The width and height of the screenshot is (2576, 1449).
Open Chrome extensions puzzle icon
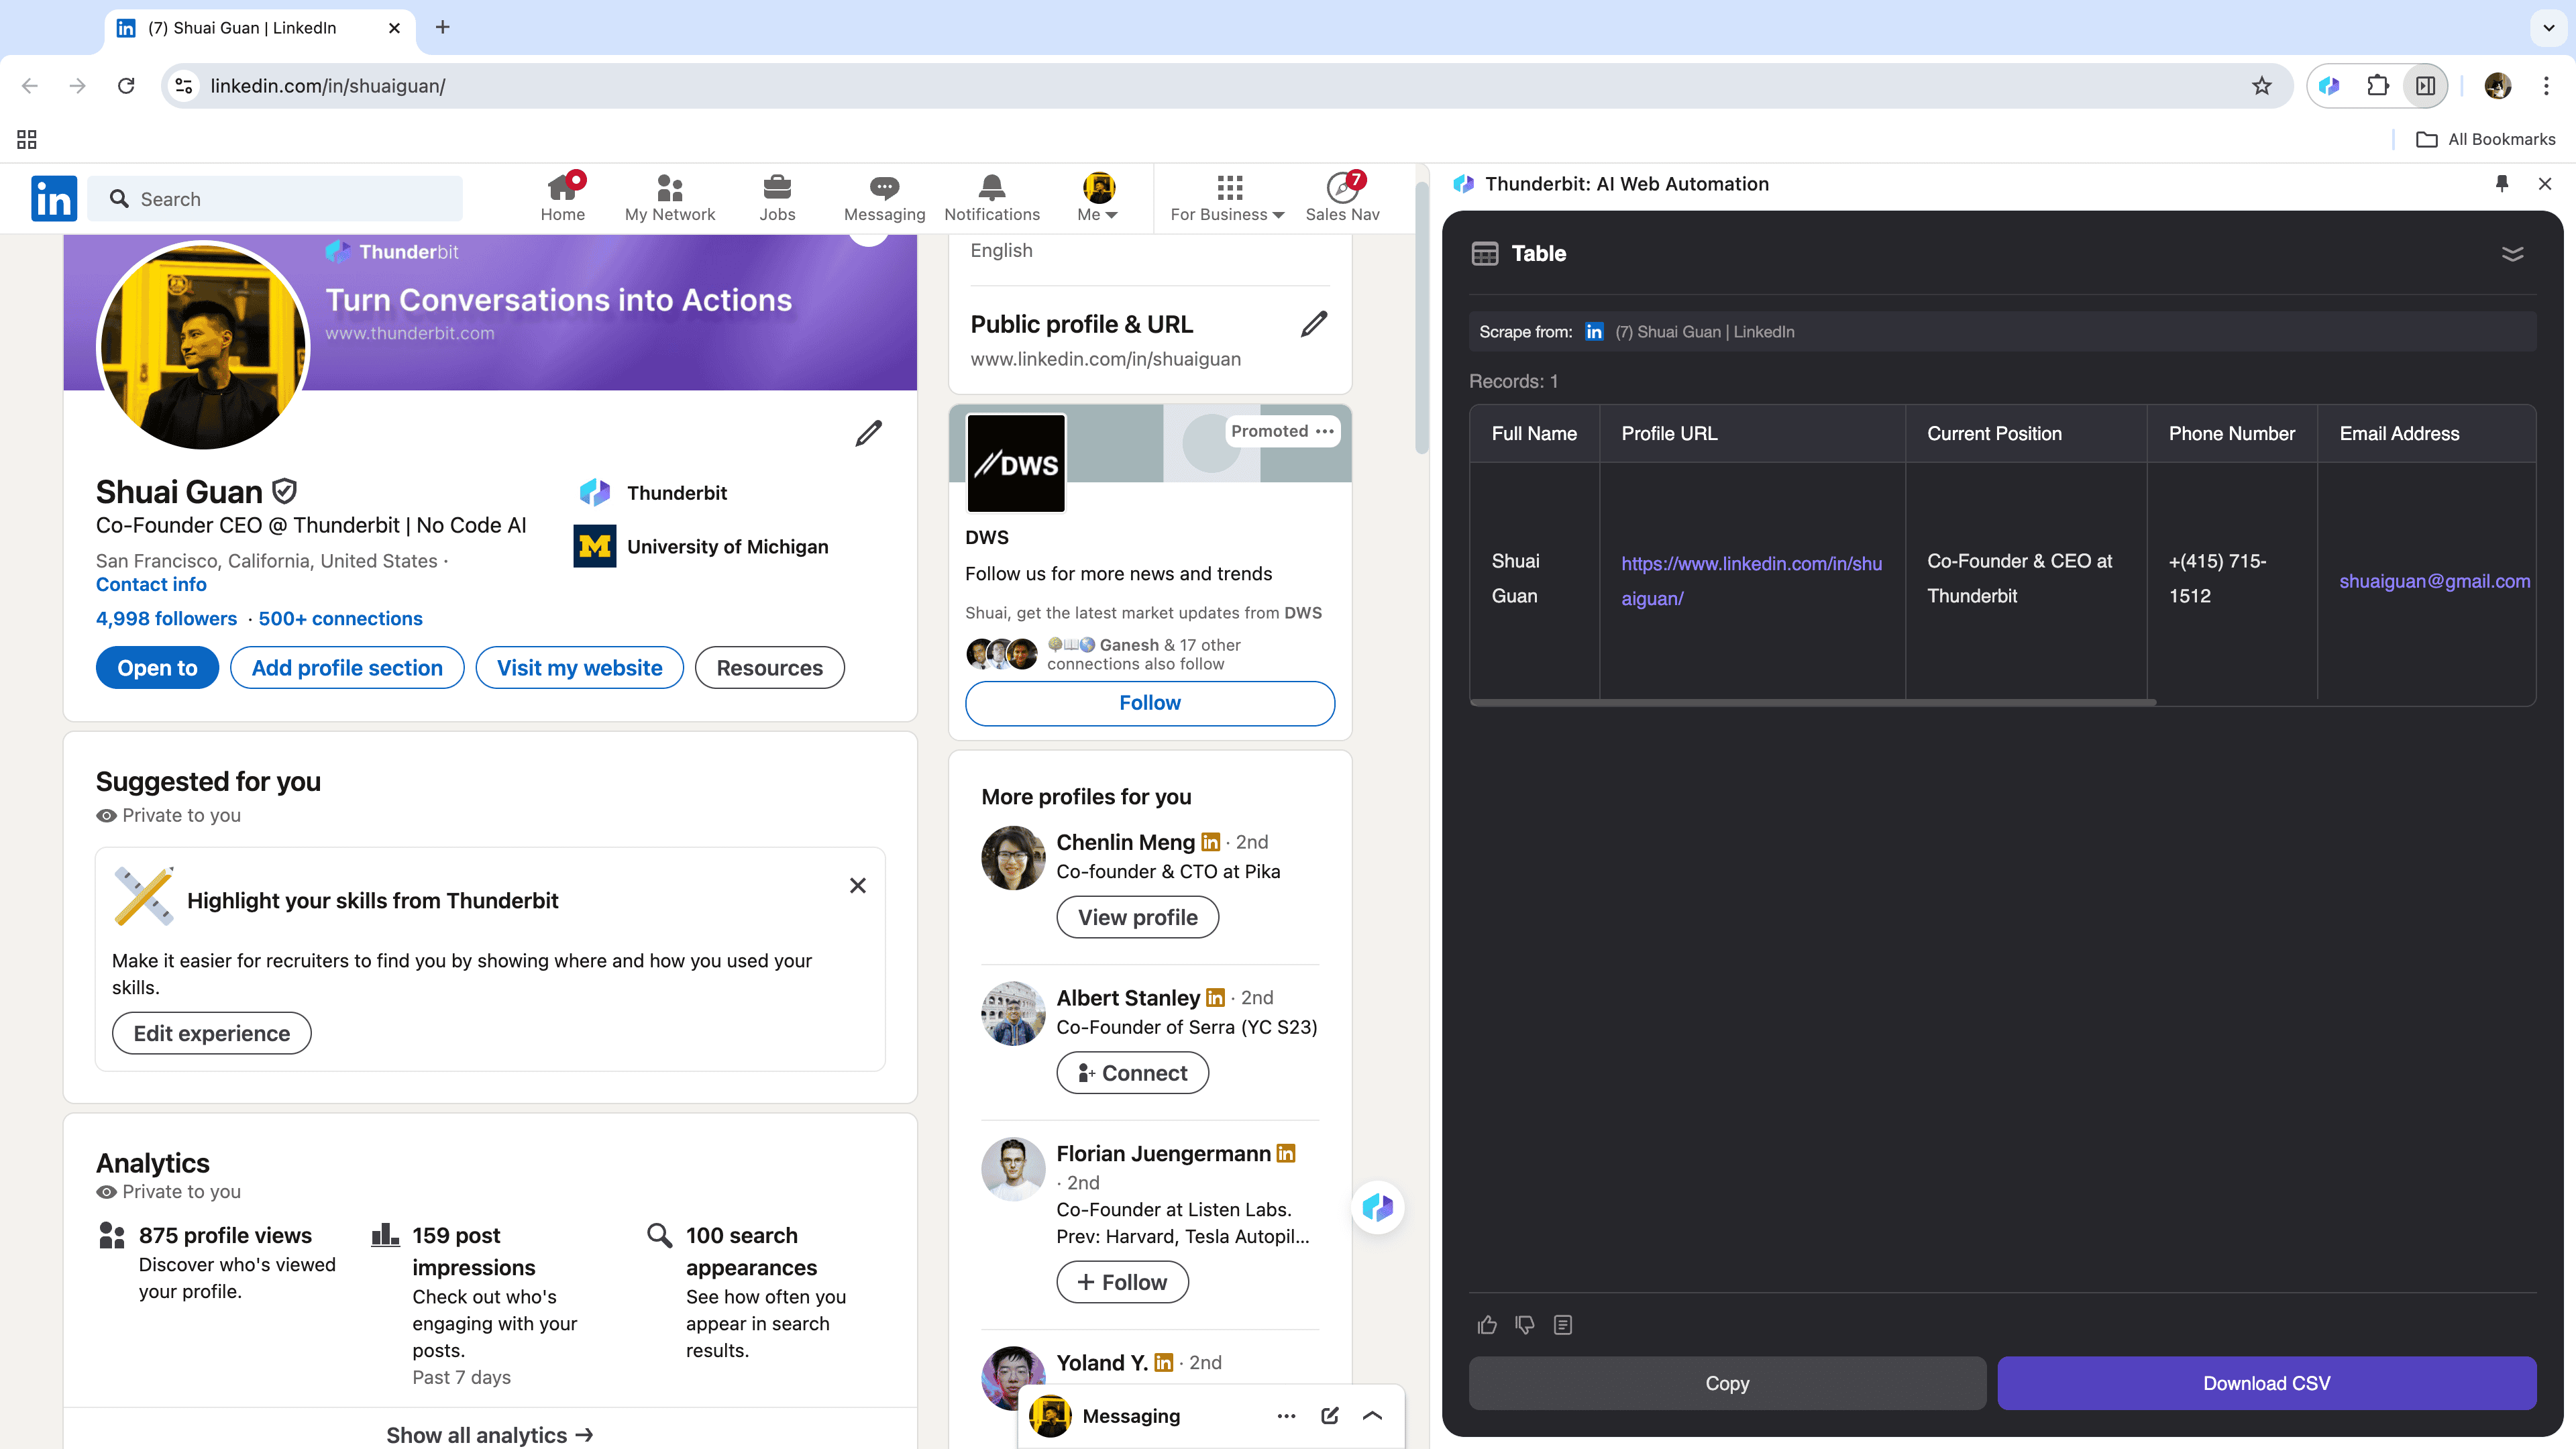[2378, 86]
